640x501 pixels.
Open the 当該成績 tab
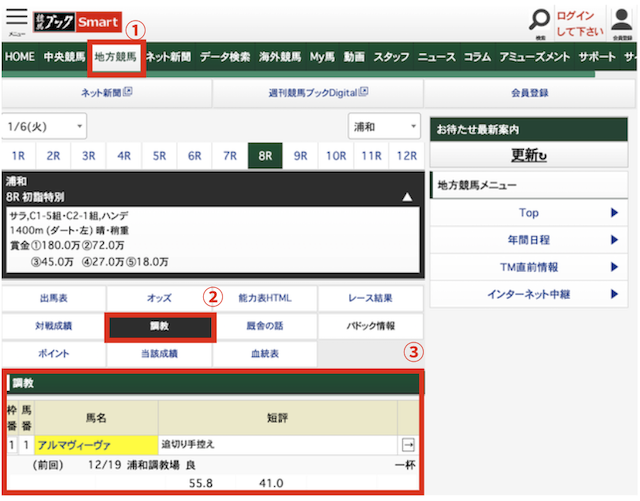159,354
